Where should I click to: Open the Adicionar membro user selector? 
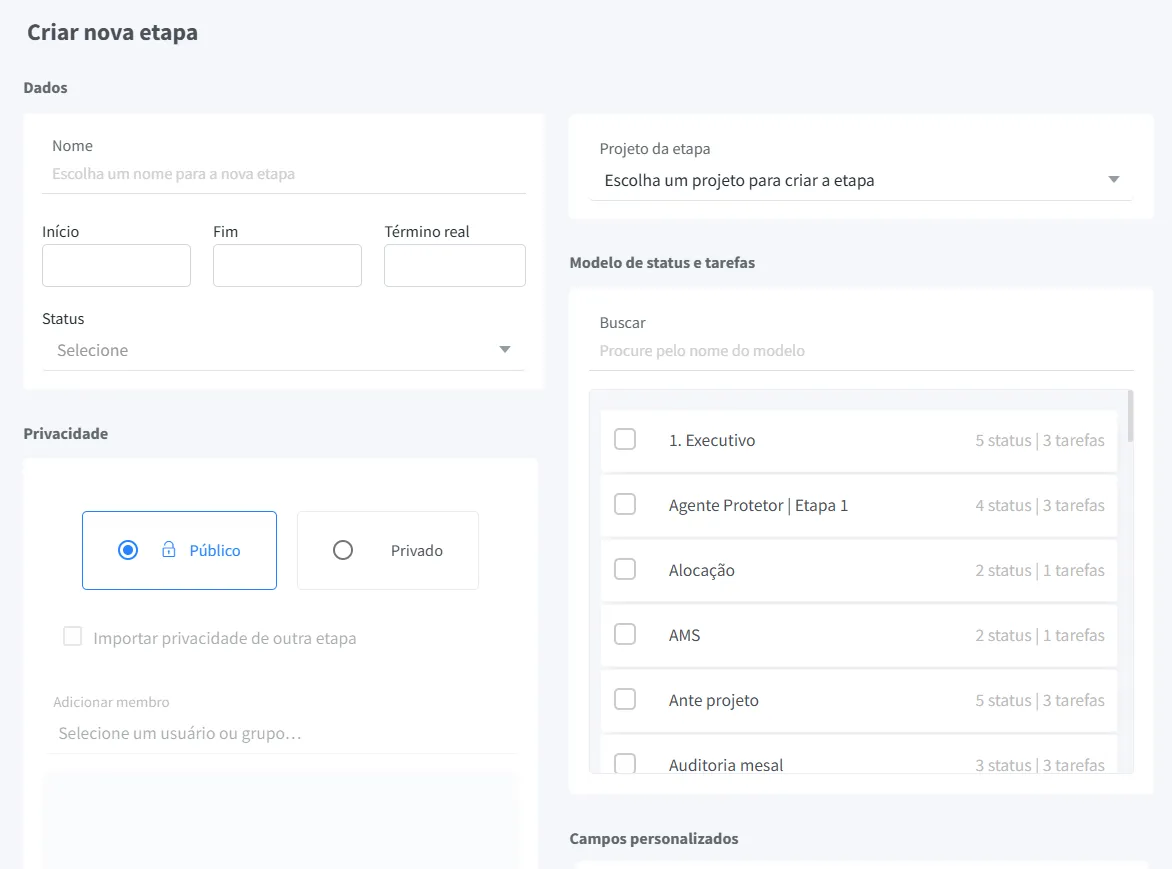(283, 733)
